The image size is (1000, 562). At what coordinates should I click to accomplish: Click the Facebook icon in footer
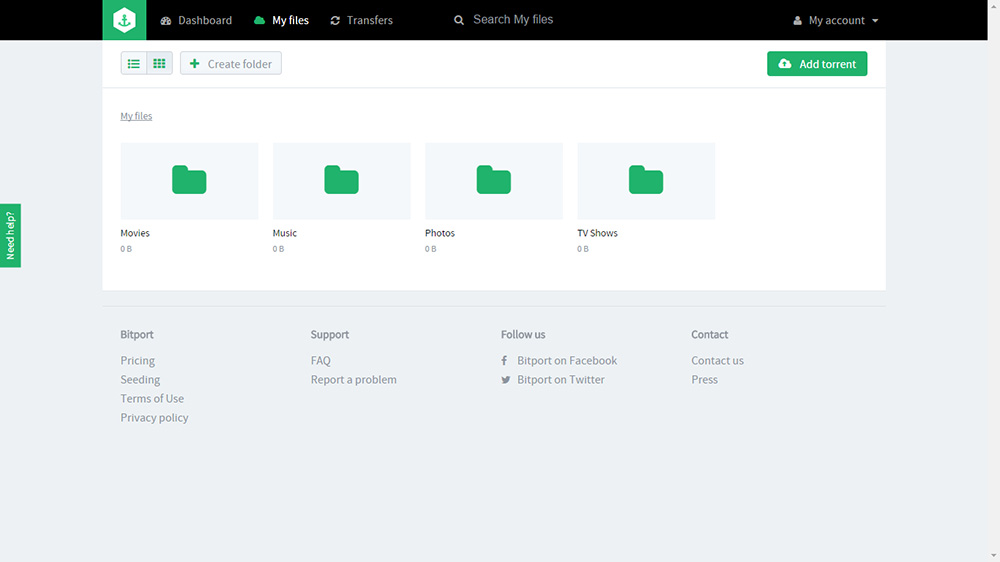tap(504, 360)
